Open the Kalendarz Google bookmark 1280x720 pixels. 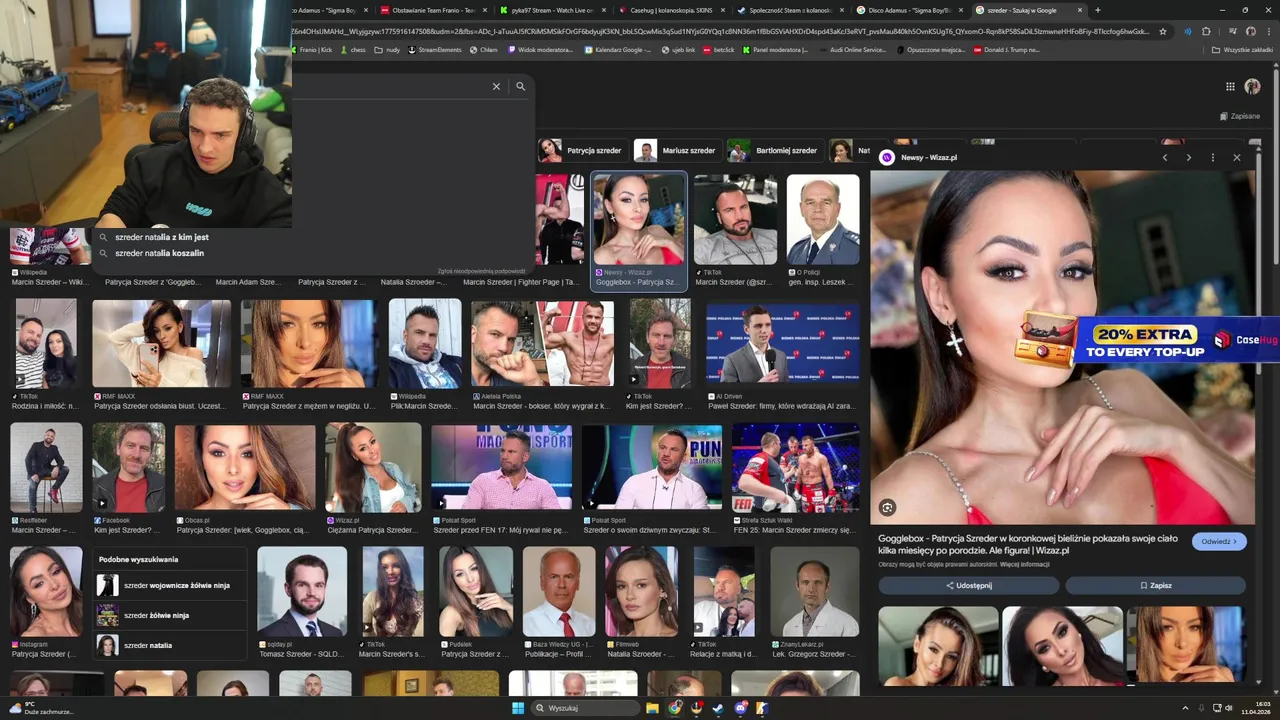point(616,49)
